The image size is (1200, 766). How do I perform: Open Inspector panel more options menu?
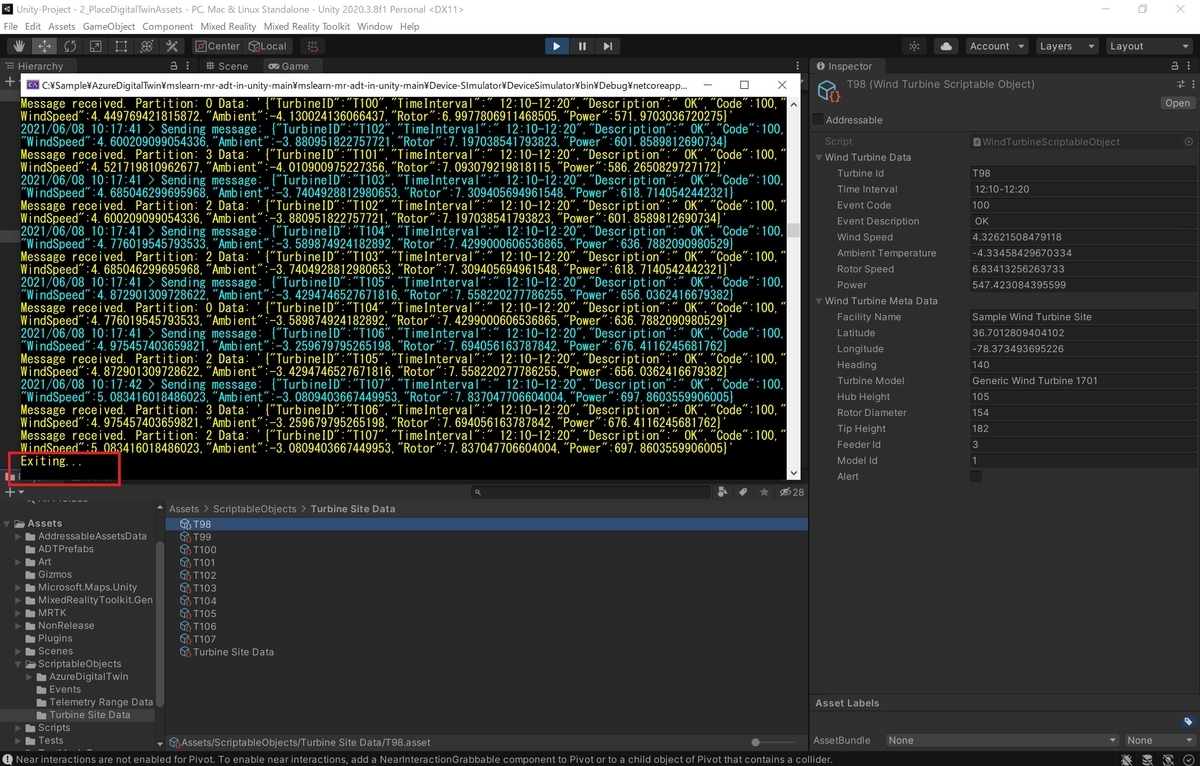click(x=1190, y=66)
